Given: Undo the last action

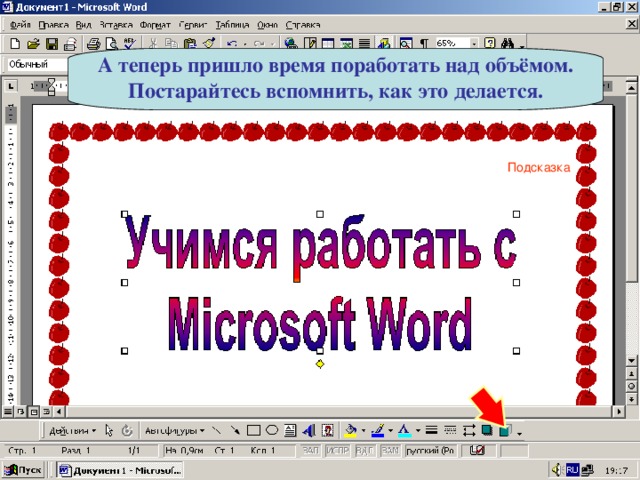Looking at the screenshot, I should point(232,43).
